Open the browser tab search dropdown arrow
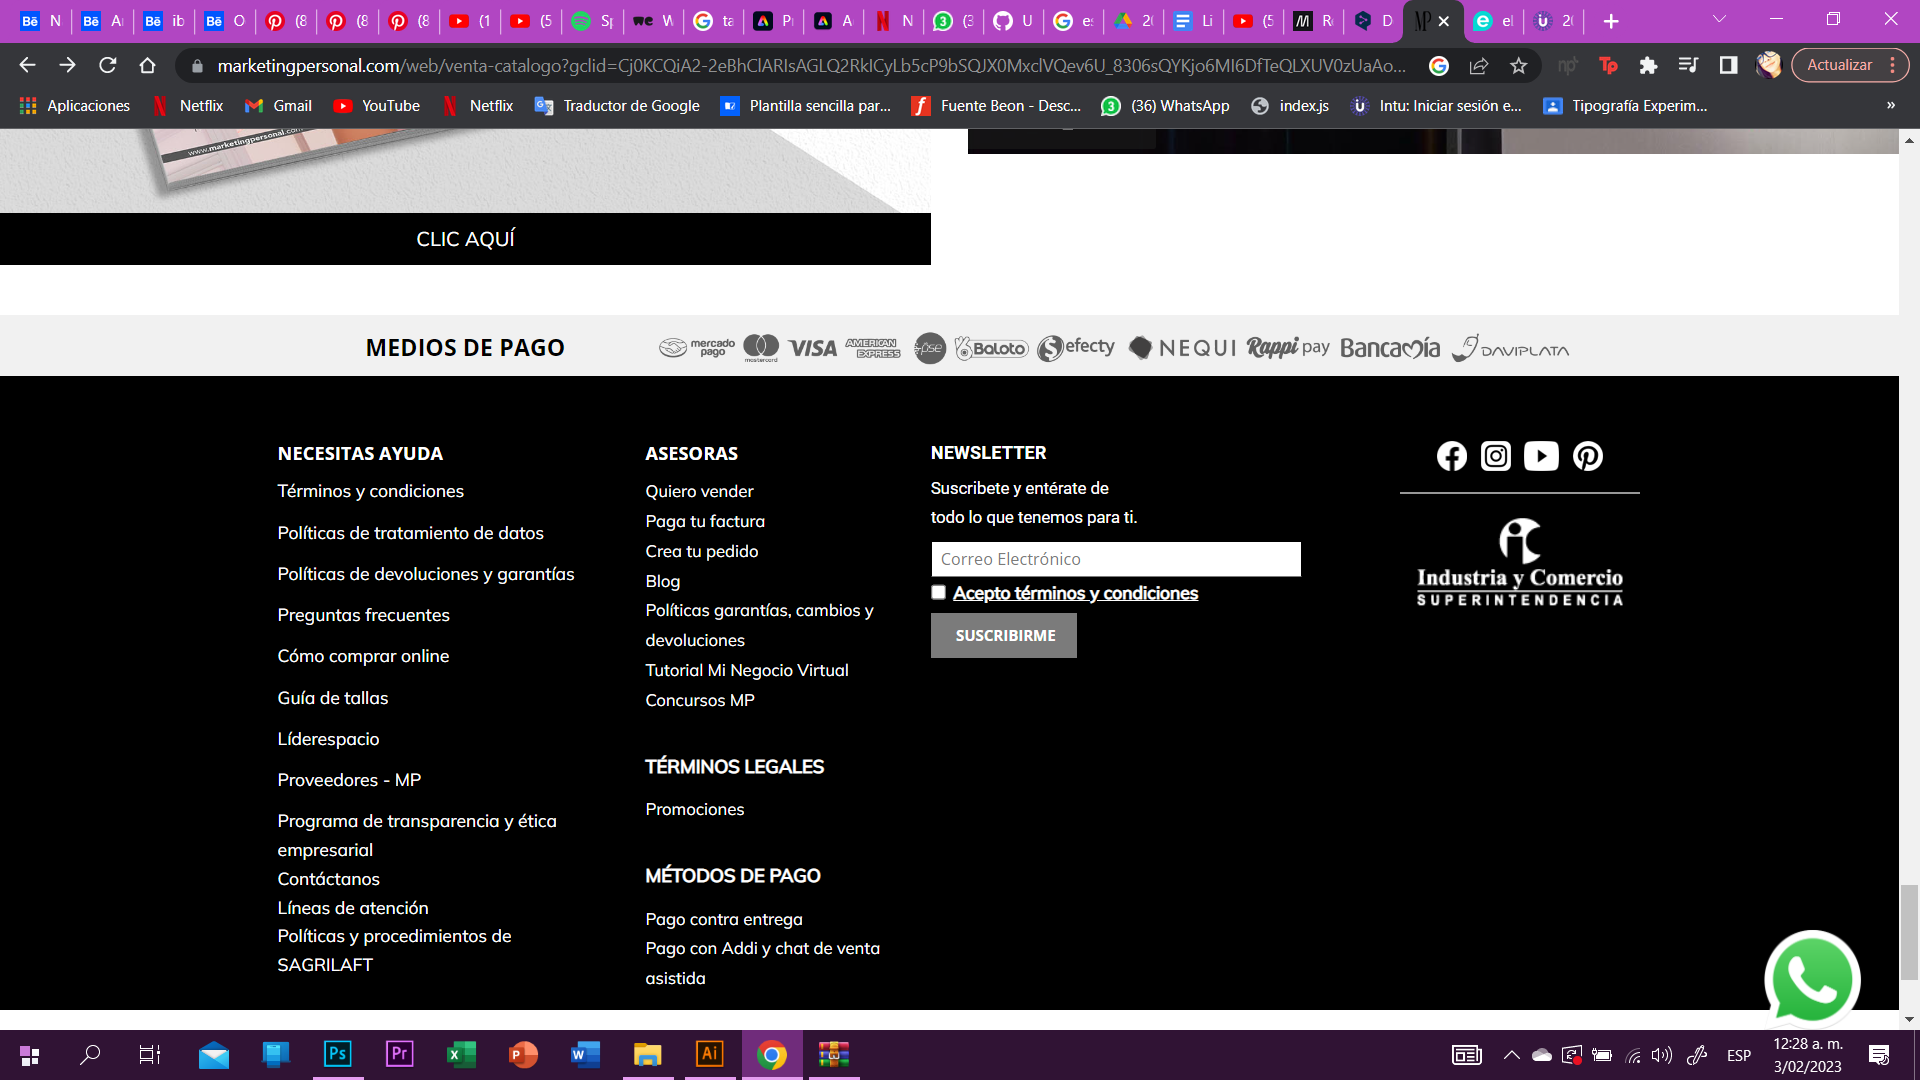 click(x=1719, y=18)
